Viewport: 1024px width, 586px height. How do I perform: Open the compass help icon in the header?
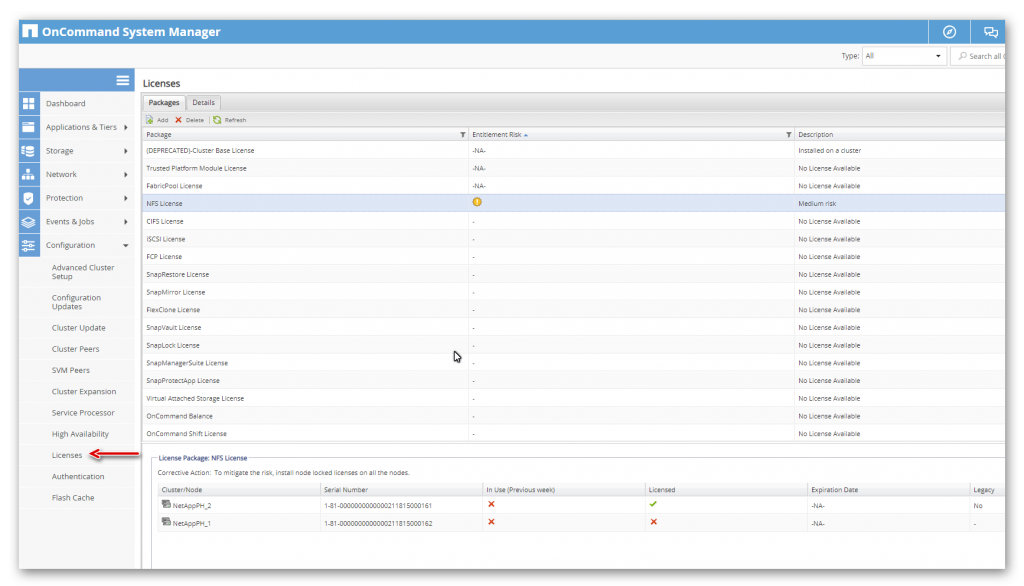[948, 31]
